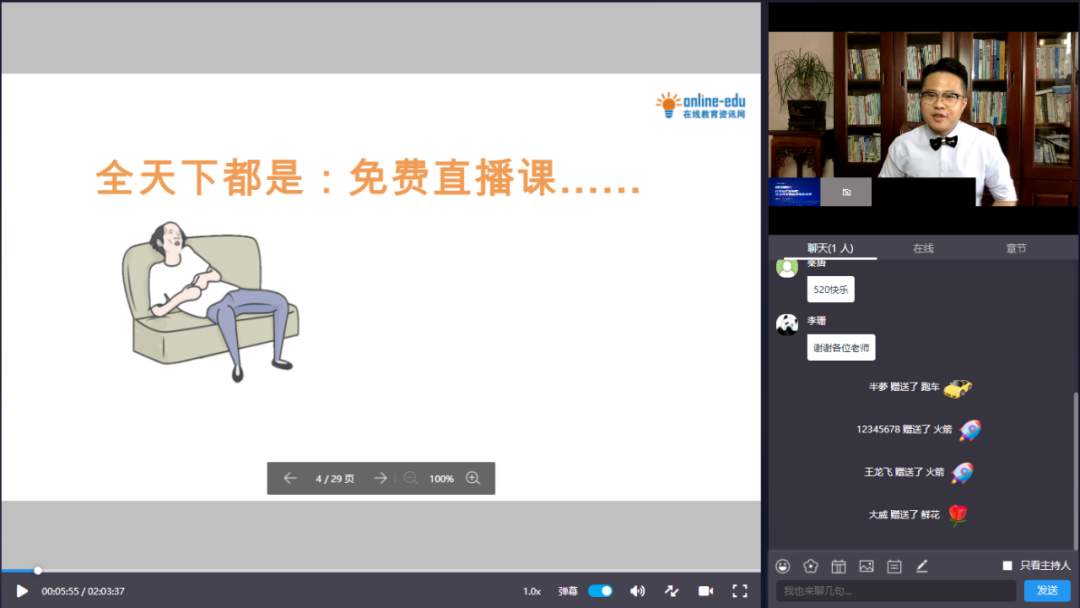Click the pencil edit icon in chat
Image resolution: width=1080 pixels, height=608 pixels.
point(922,566)
